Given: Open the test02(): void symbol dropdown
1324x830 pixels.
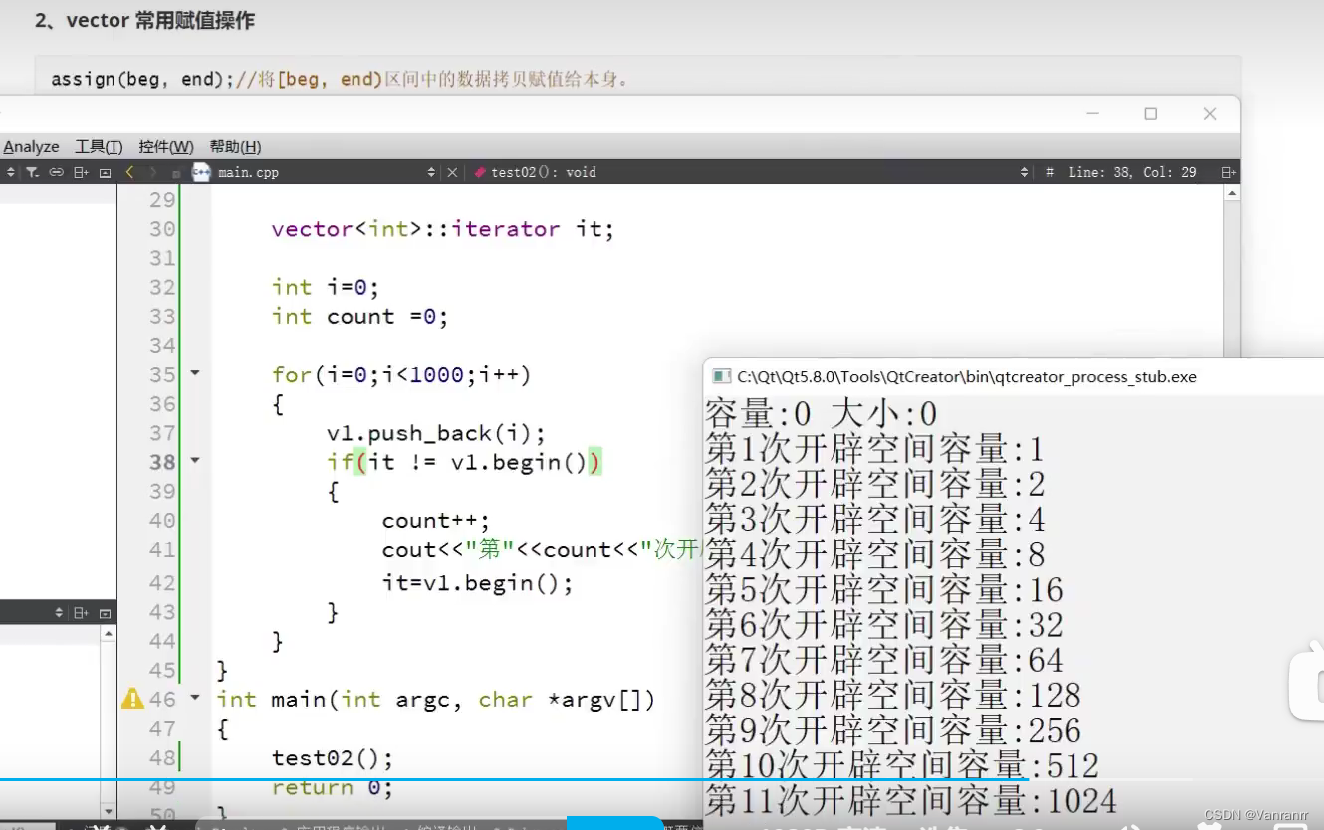Looking at the screenshot, I should click(1024, 172).
